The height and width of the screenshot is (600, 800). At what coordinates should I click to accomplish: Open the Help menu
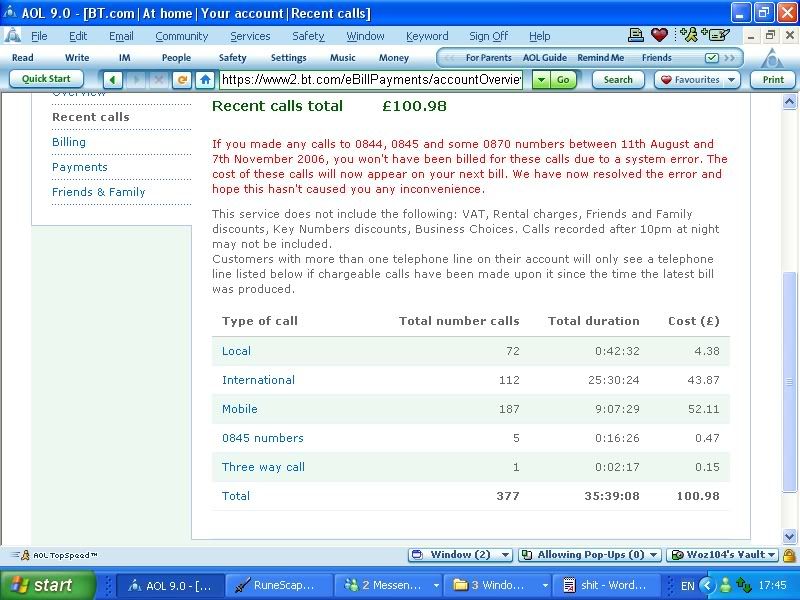coord(539,36)
